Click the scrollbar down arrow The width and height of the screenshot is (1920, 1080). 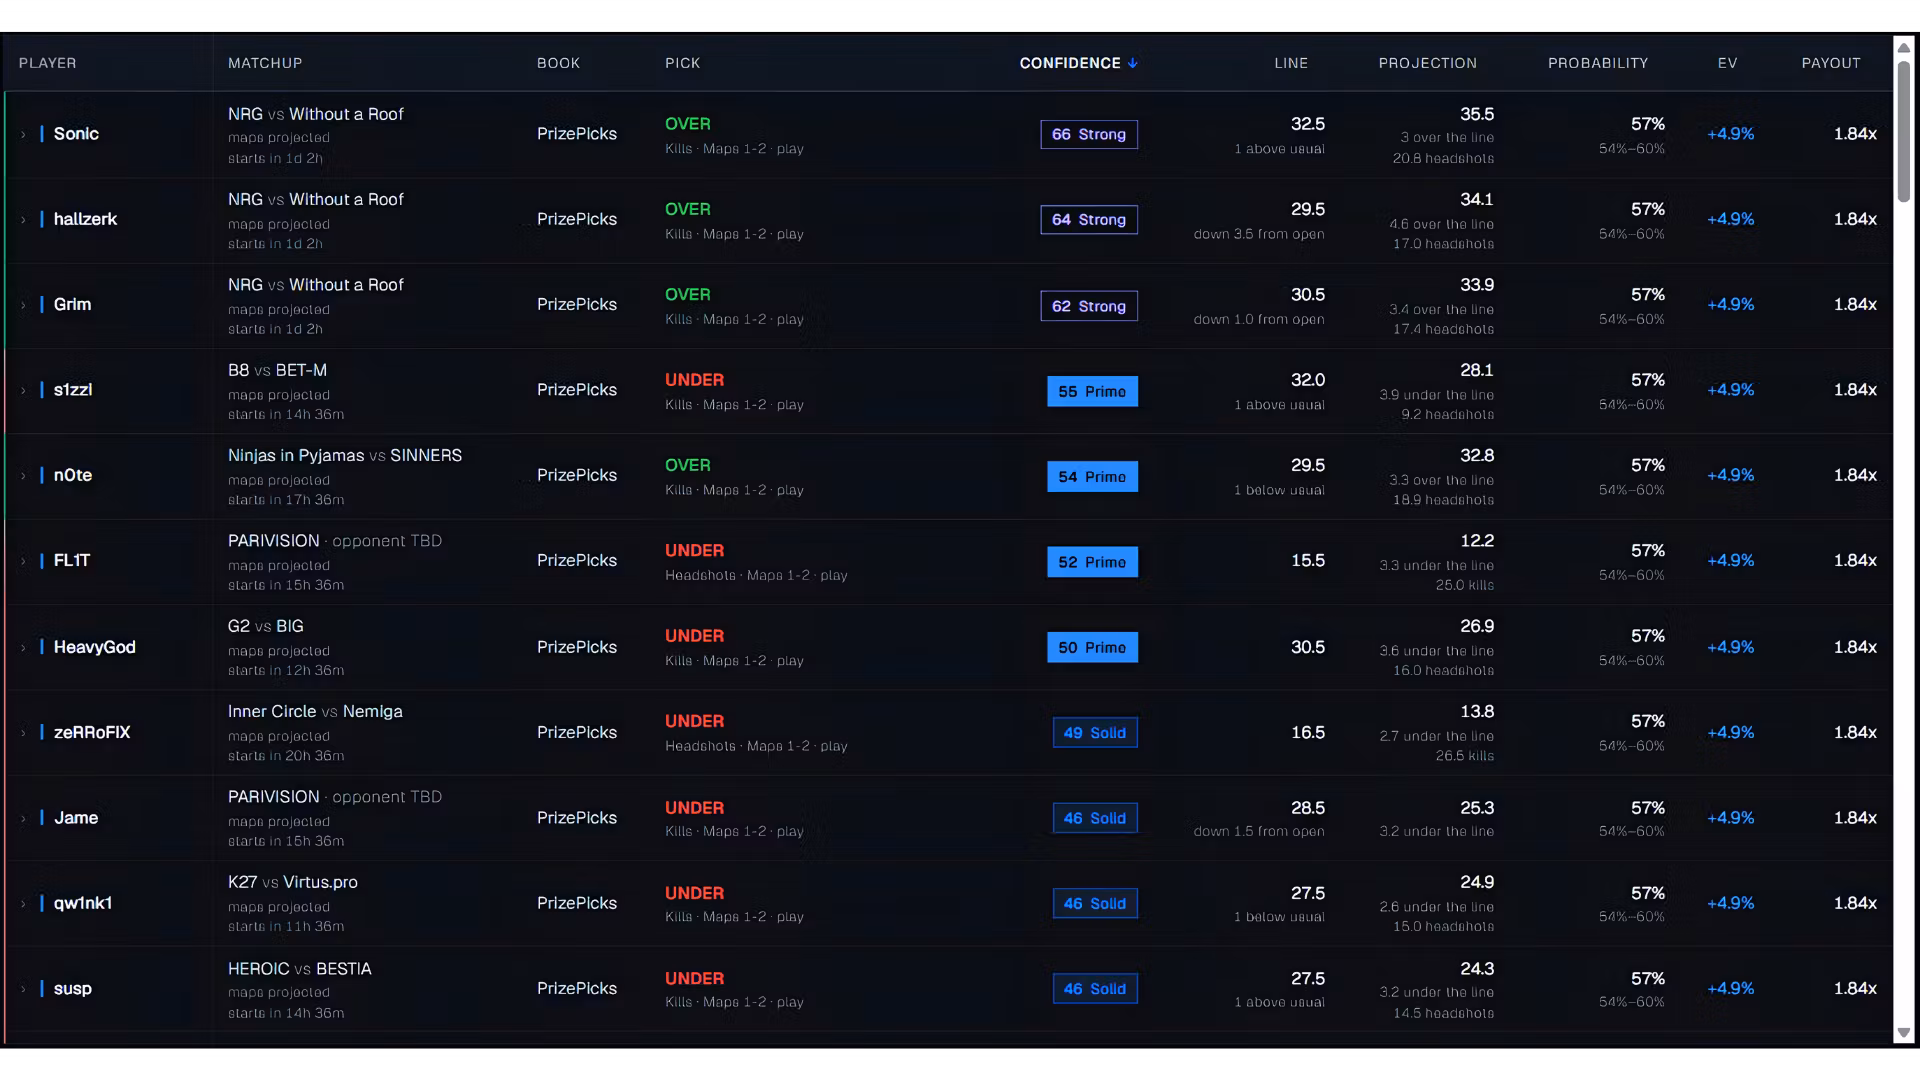click(1903, 1033)
